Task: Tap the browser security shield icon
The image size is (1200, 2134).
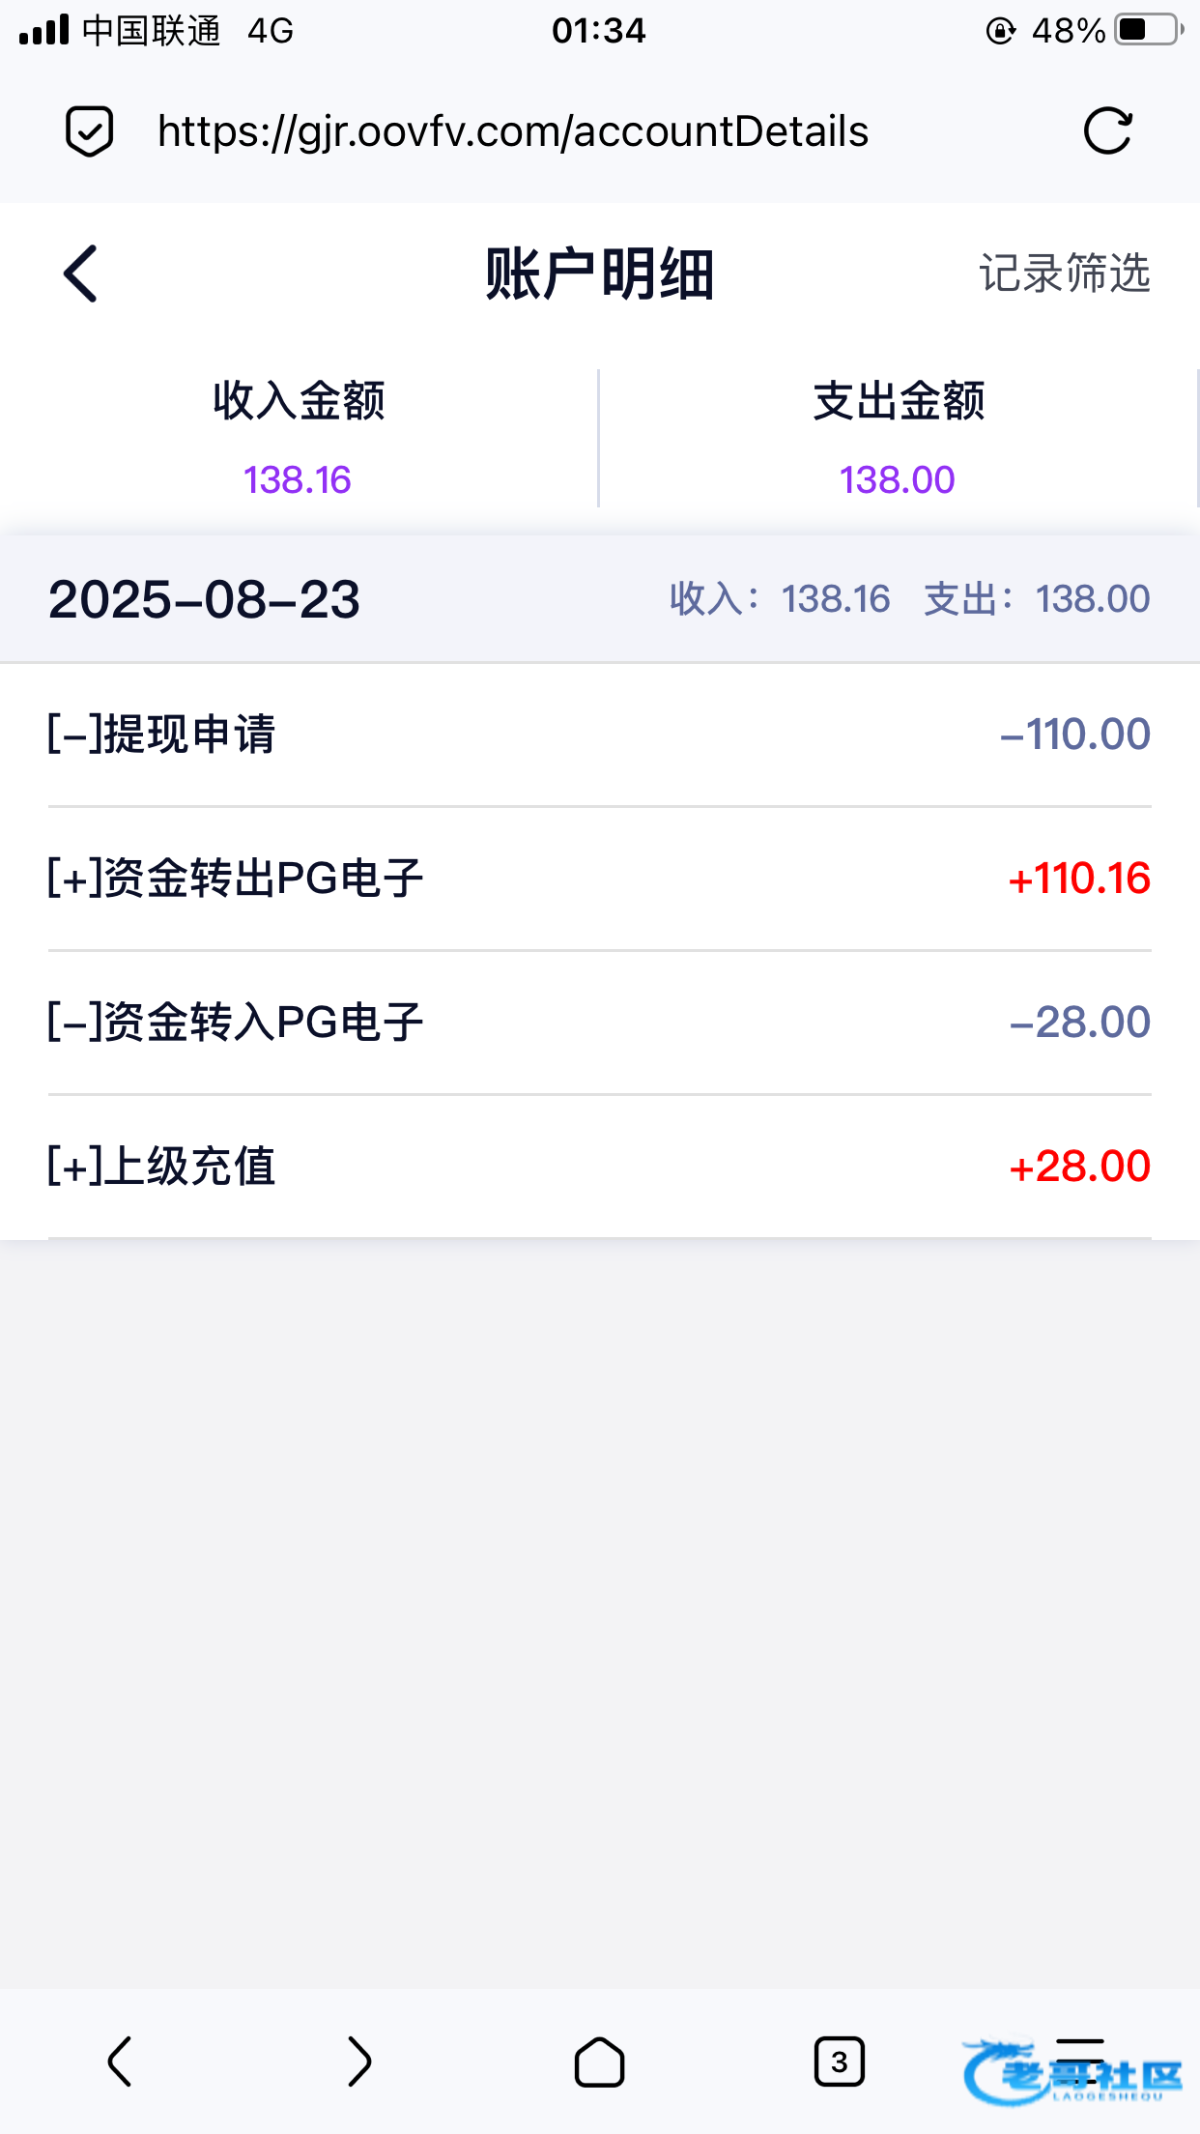Action: click(89, 131)
